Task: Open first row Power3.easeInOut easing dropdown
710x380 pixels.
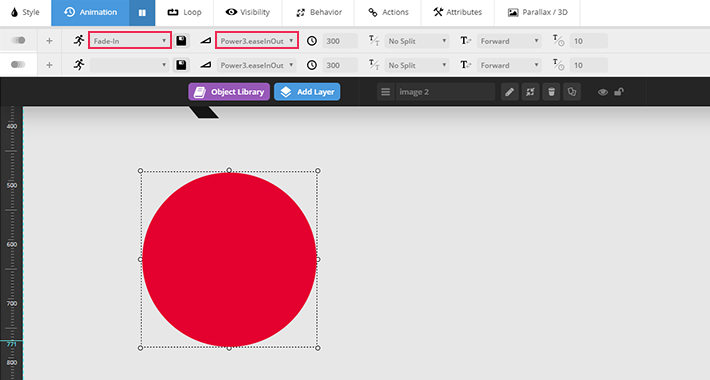Action: click(257, 41)
